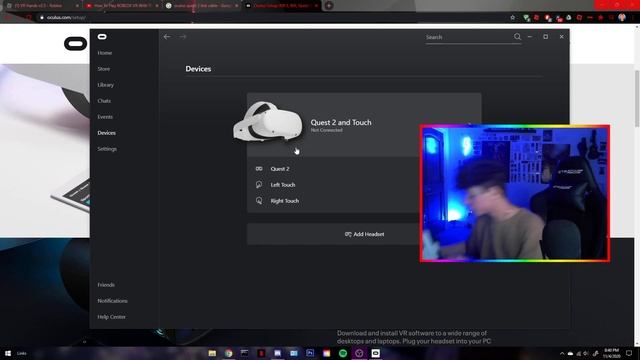Click the Oculus logo on the browser page

coord(76,44)
